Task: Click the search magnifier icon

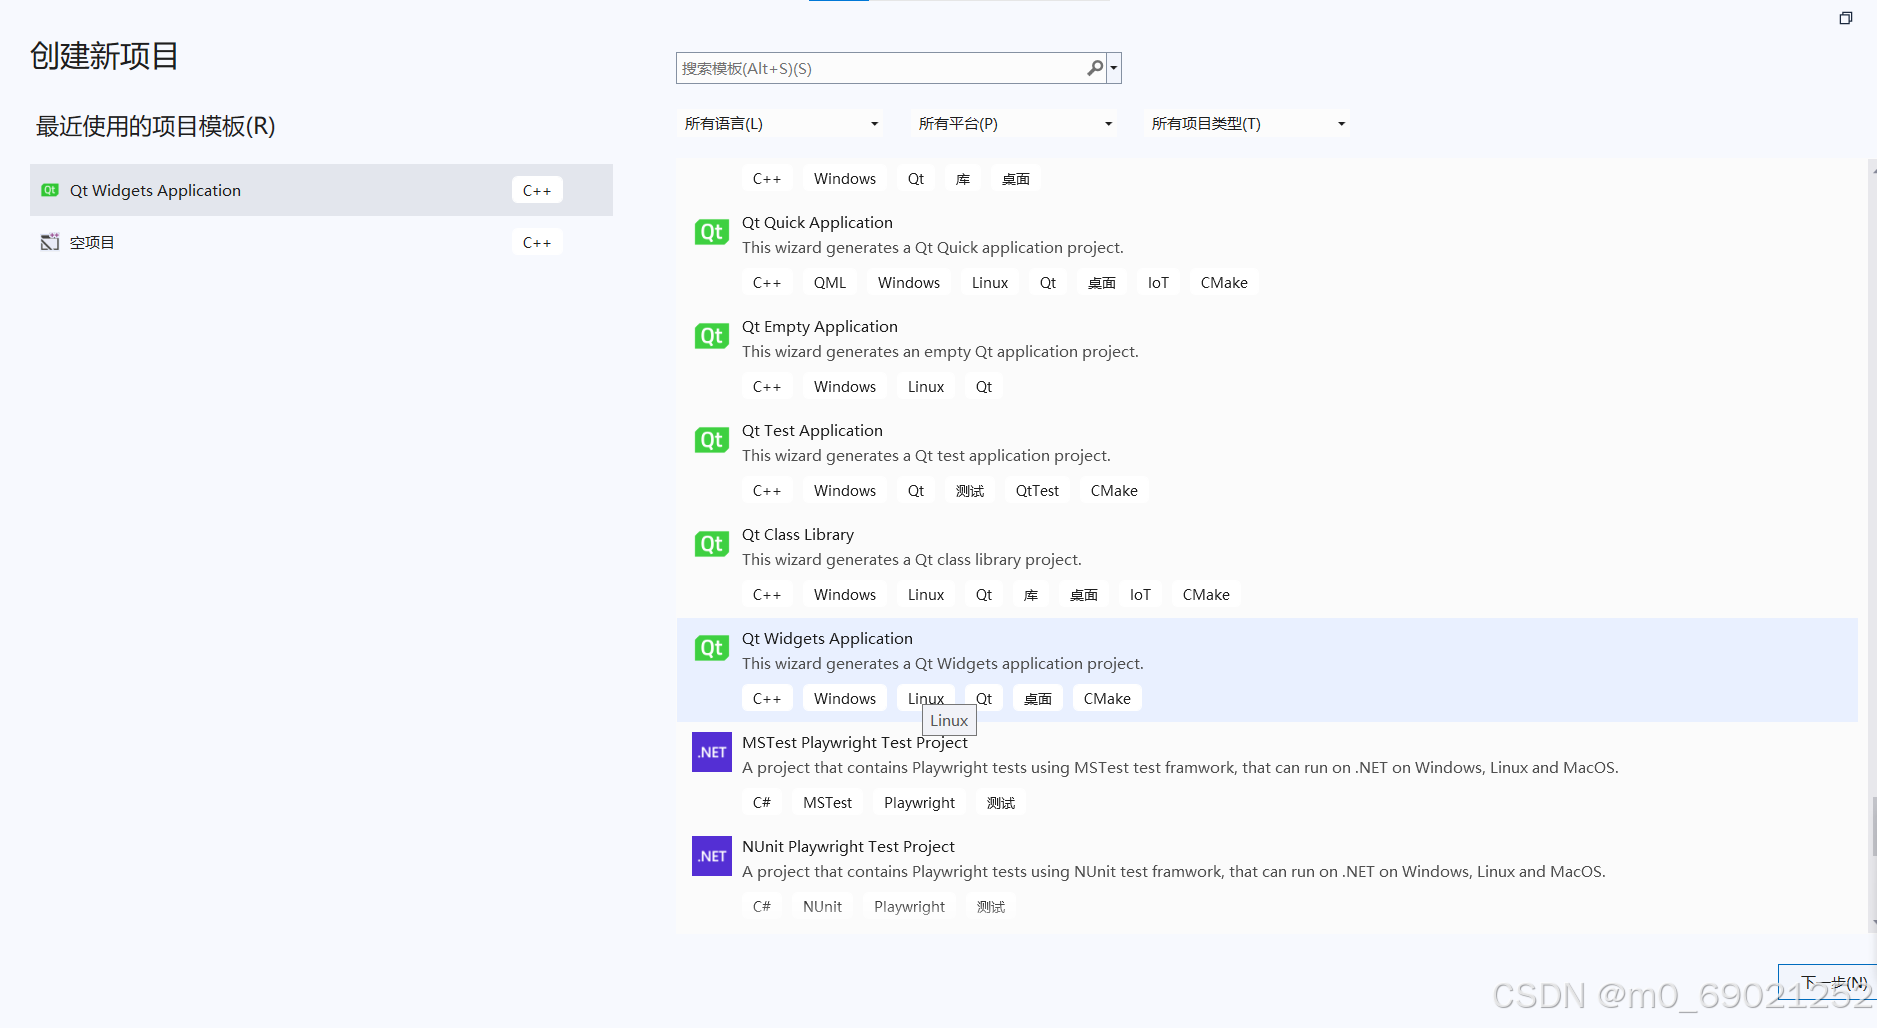Action: coord(1095,68)
